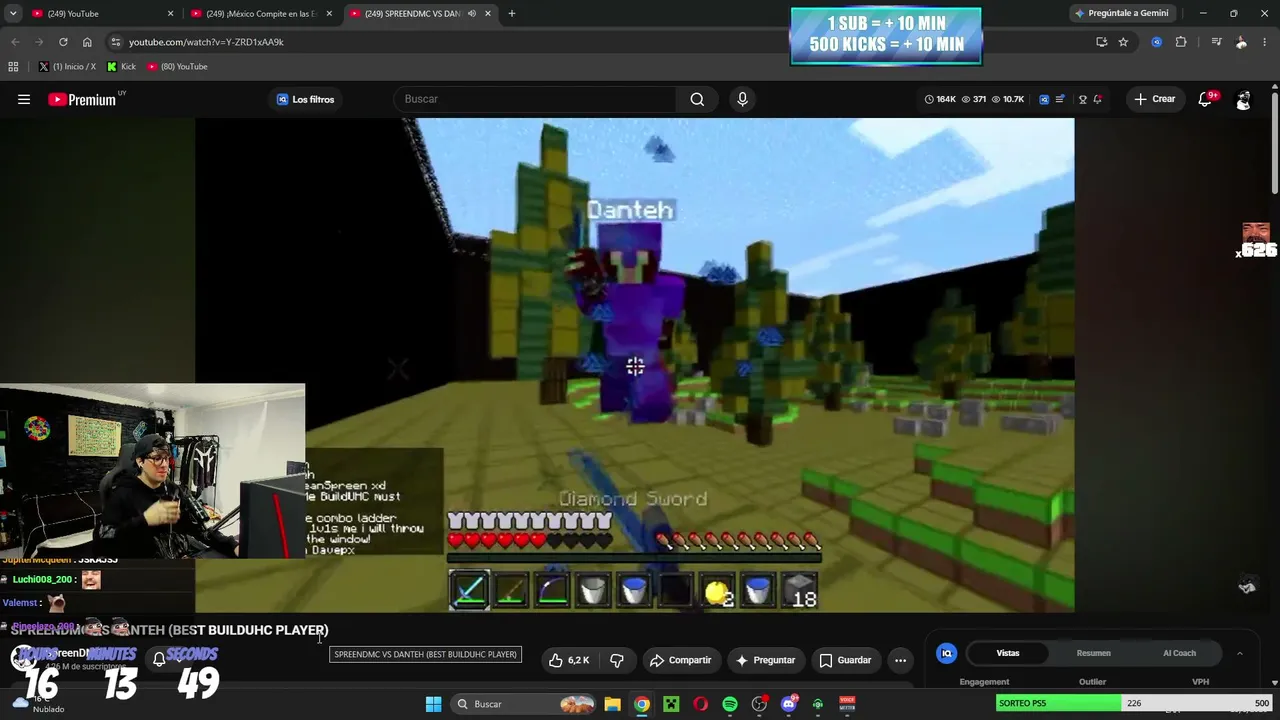Open the vidIQ list icon in header
The height and width of the screenshot is (720, 1280).
tap(1060, 99)
